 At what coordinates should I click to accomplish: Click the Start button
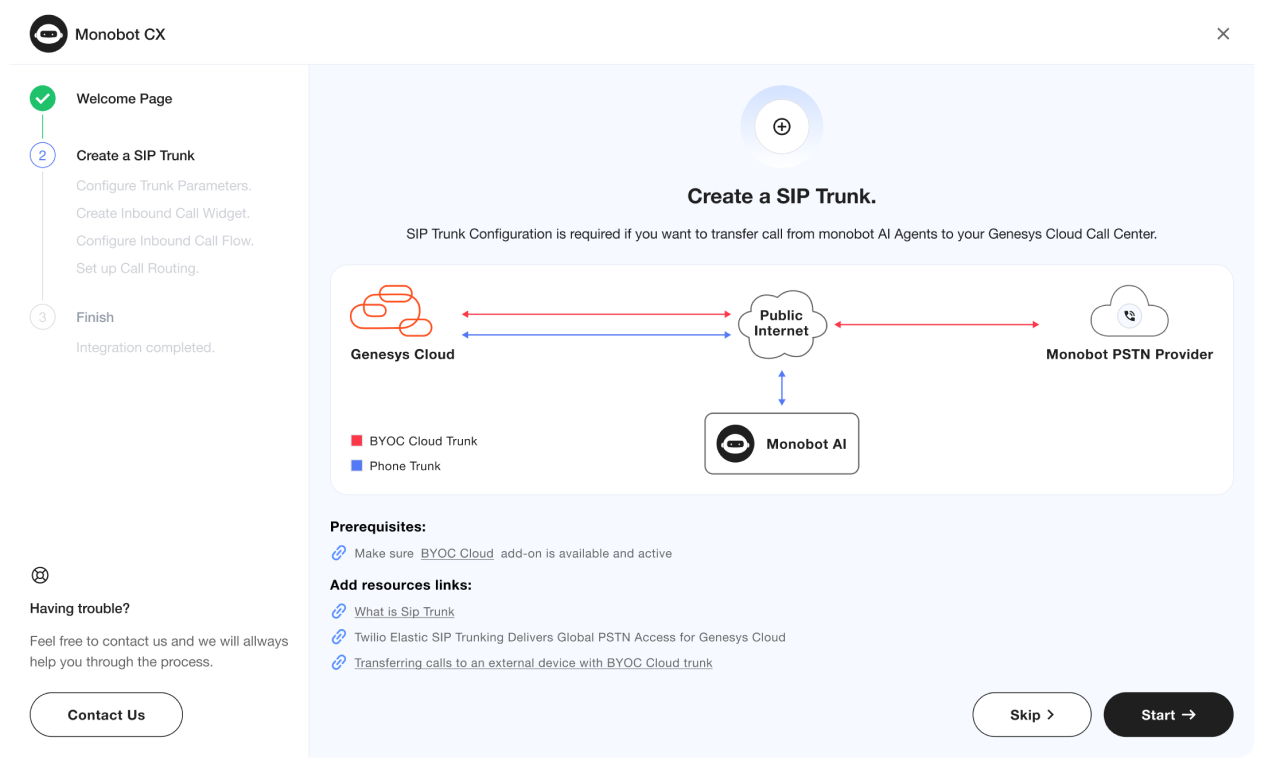pos(1168,715)
